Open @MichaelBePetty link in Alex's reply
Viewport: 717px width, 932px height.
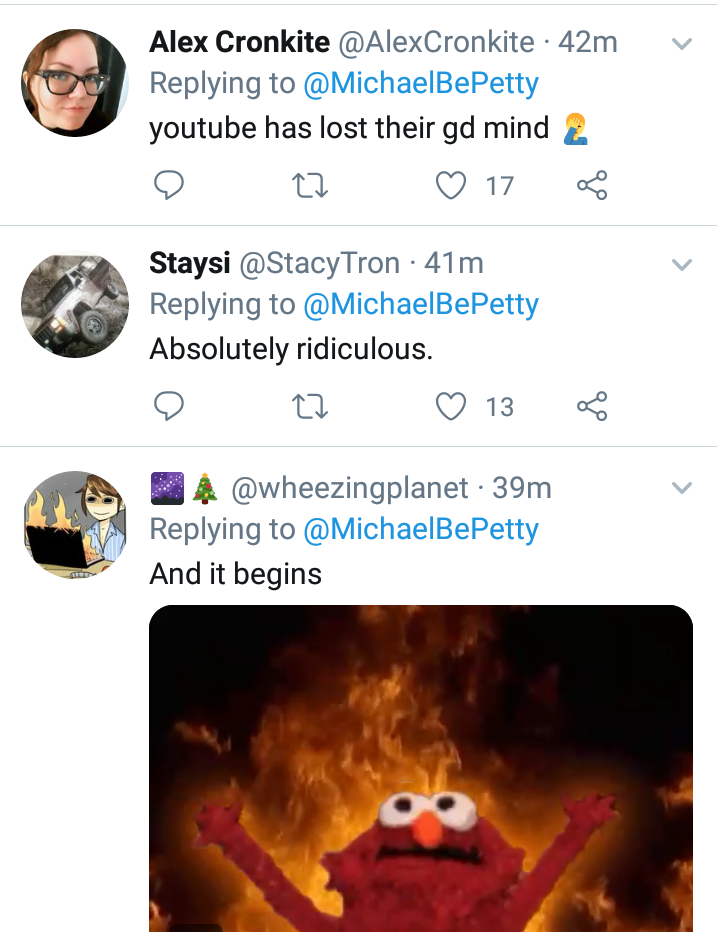421,83
